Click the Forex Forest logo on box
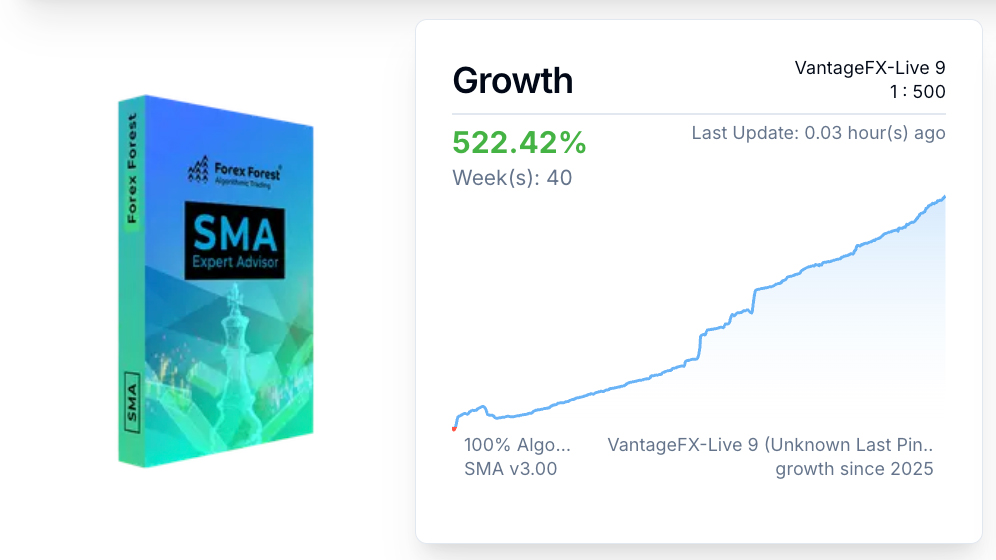 [234, 172]
